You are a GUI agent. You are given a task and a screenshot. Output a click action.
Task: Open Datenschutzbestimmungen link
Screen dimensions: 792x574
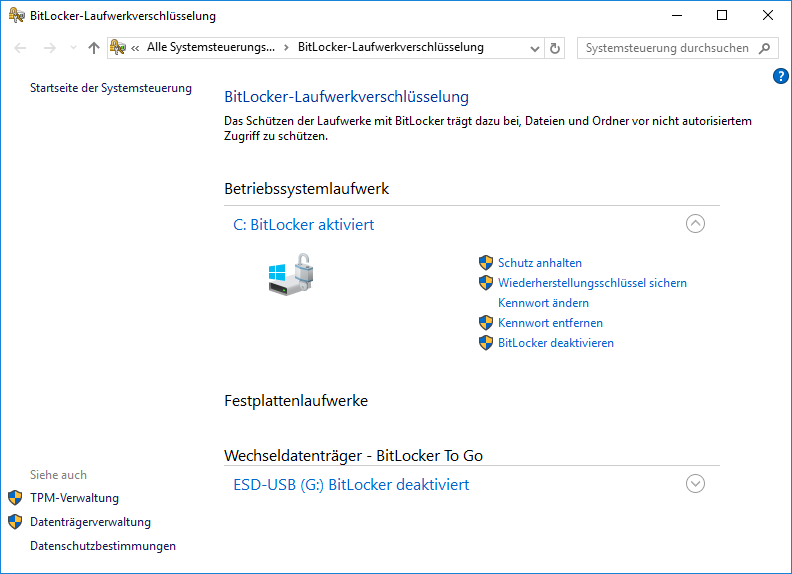point(103,546)
